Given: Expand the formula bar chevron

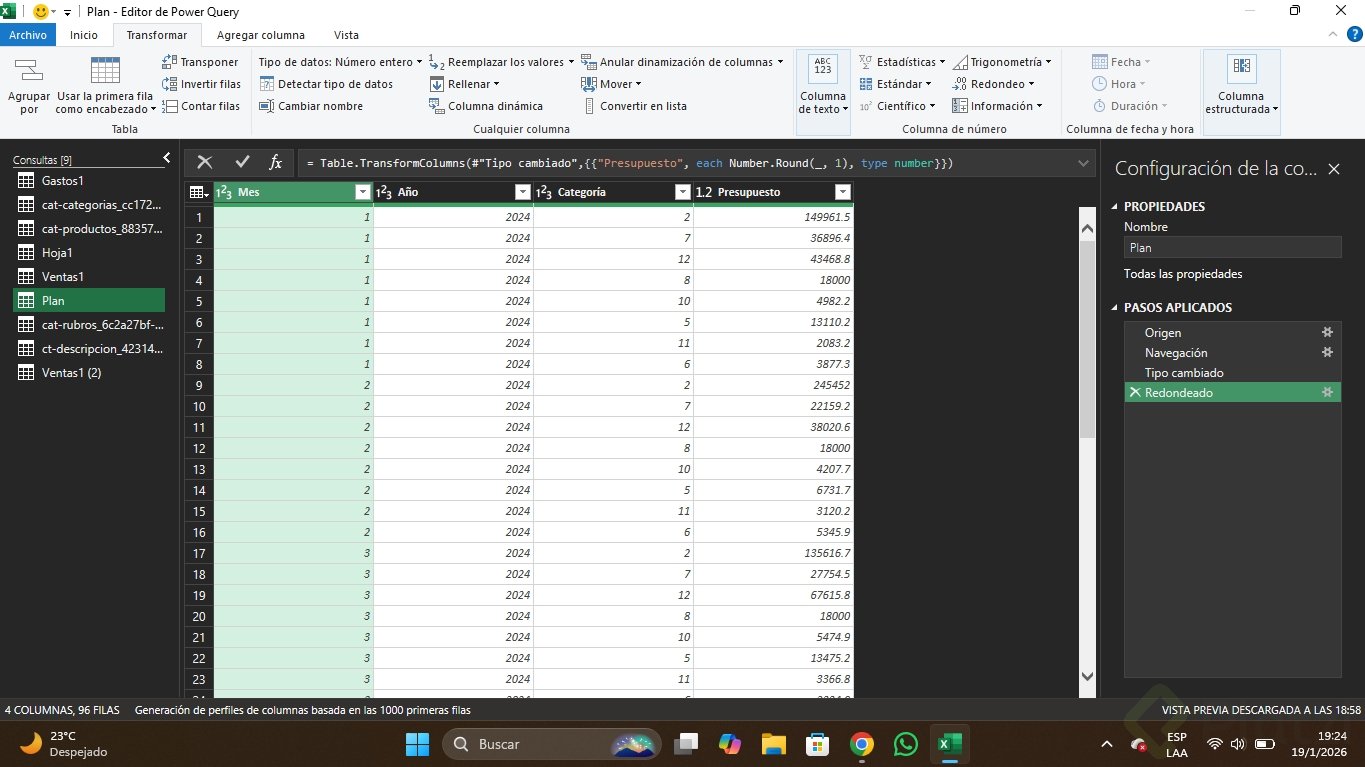Looking at the screenshot, I should click(1084, 162).
